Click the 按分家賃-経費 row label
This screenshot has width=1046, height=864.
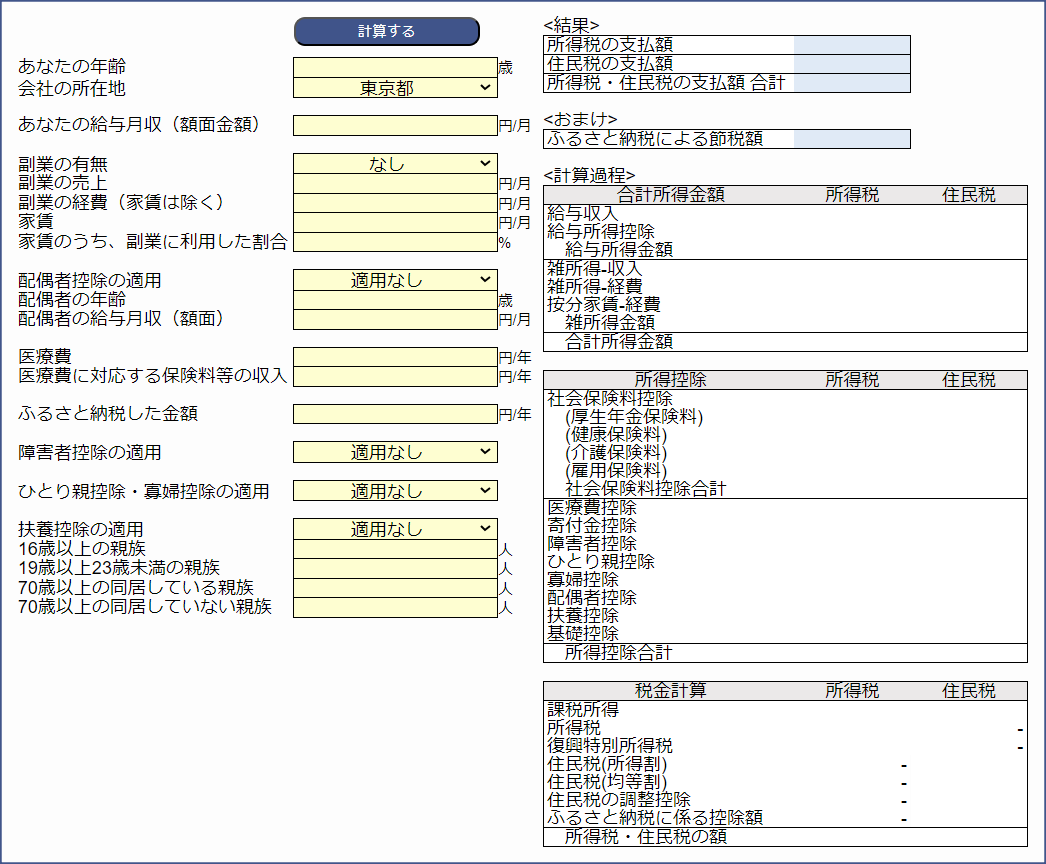click(x=604, y=304)
